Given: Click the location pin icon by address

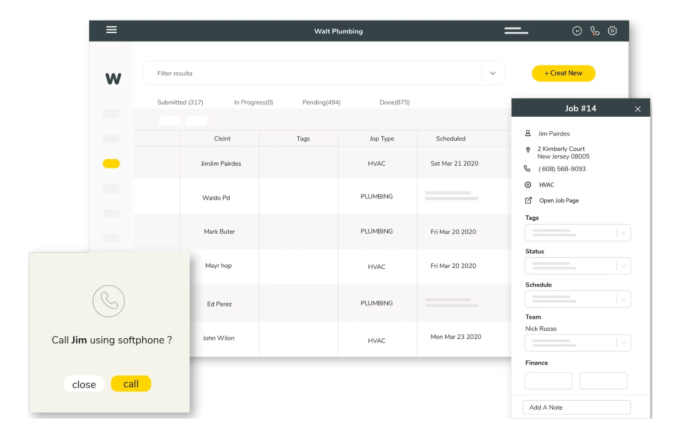Looking at the screenshot, I should [527, 149].
